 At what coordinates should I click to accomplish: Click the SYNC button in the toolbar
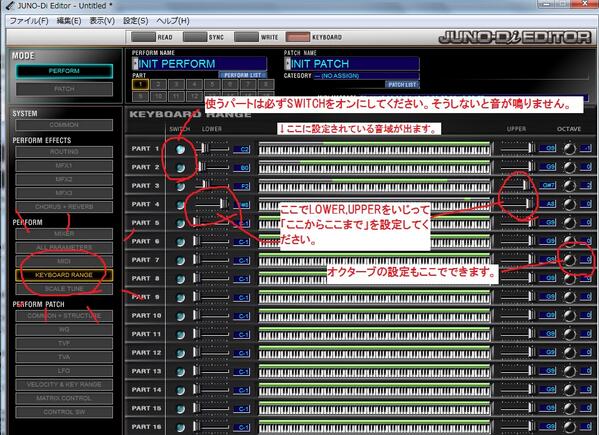(x=195, y=37)
